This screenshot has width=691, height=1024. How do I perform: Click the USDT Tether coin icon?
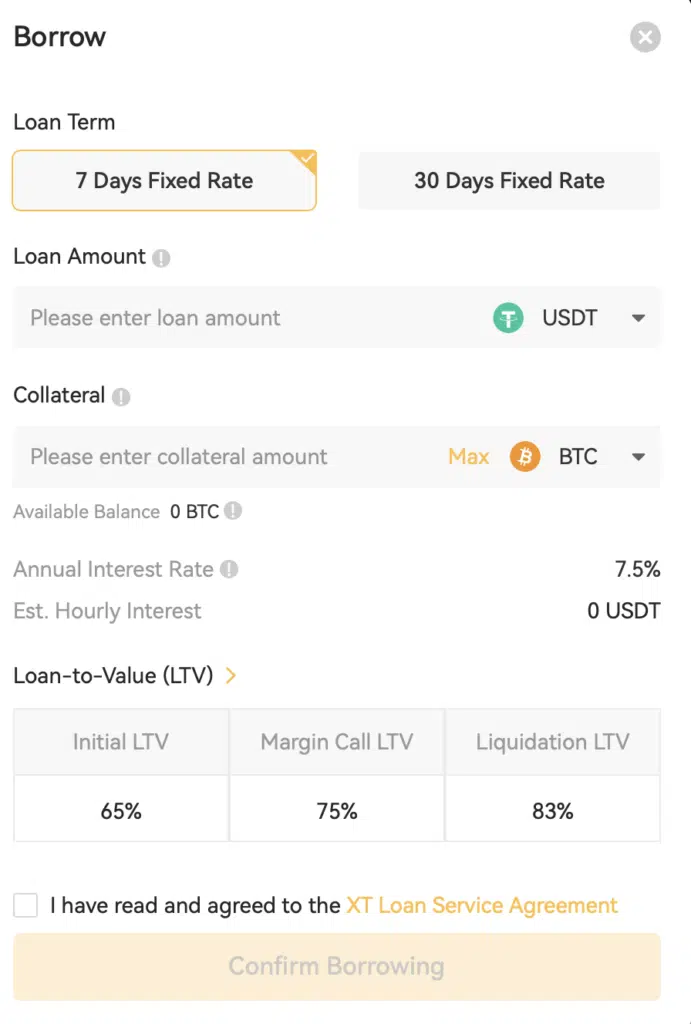tap(508, 318)
